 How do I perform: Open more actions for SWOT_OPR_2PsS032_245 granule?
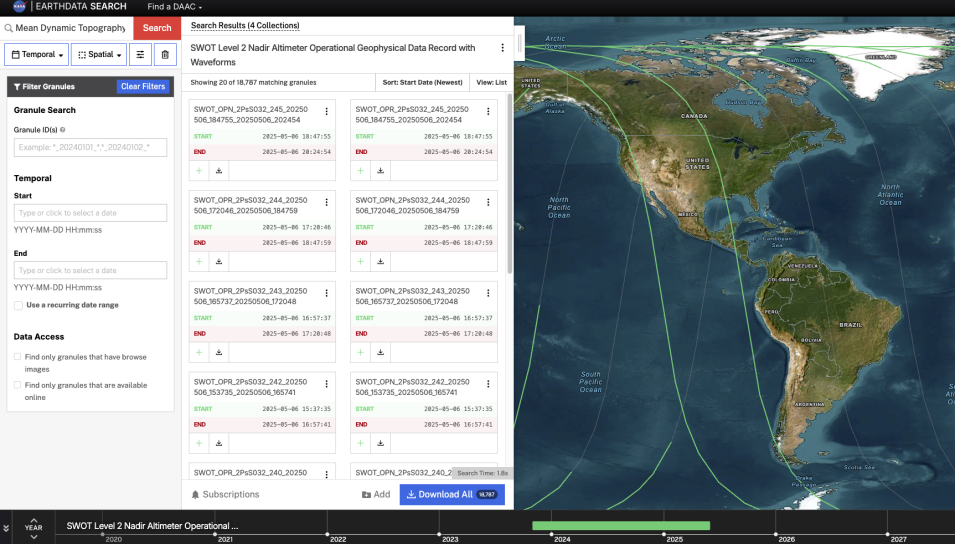point(326,111)
